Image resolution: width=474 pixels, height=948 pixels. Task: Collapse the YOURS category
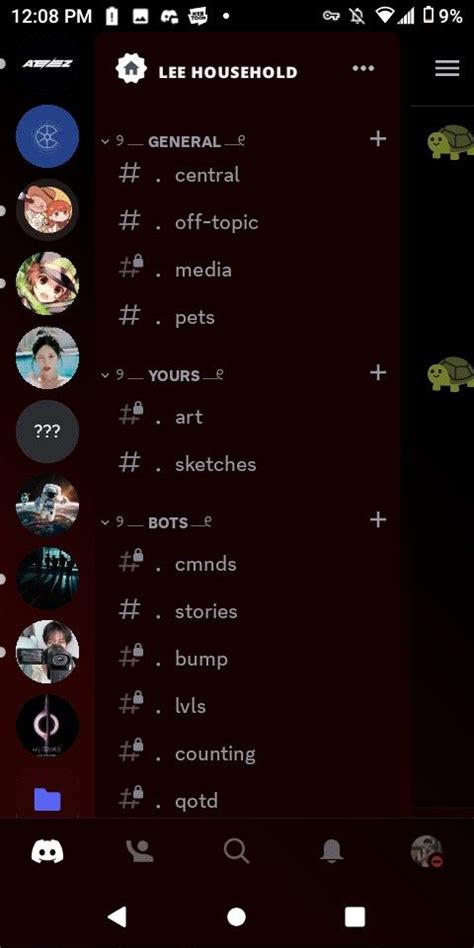tap(163, 375)
